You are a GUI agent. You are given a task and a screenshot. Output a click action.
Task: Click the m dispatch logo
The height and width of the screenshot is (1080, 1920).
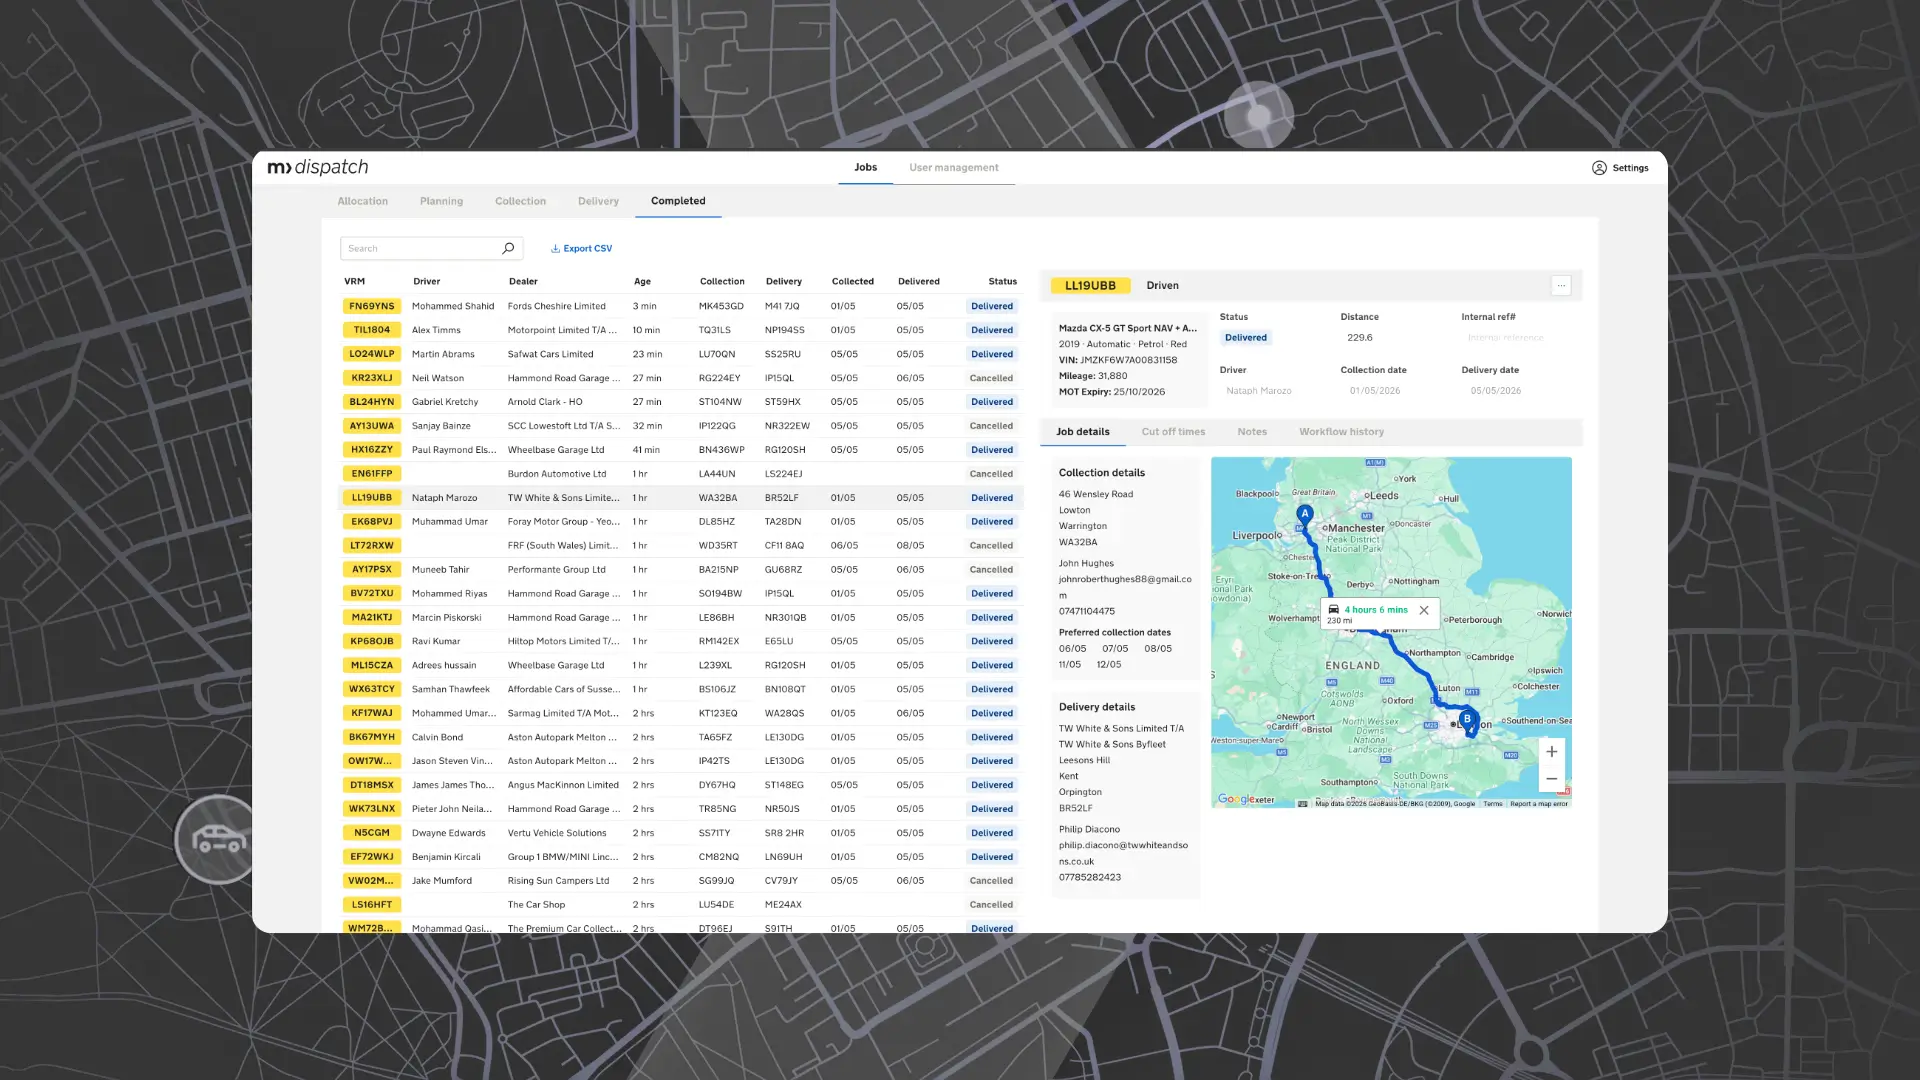tap(318, 167)
